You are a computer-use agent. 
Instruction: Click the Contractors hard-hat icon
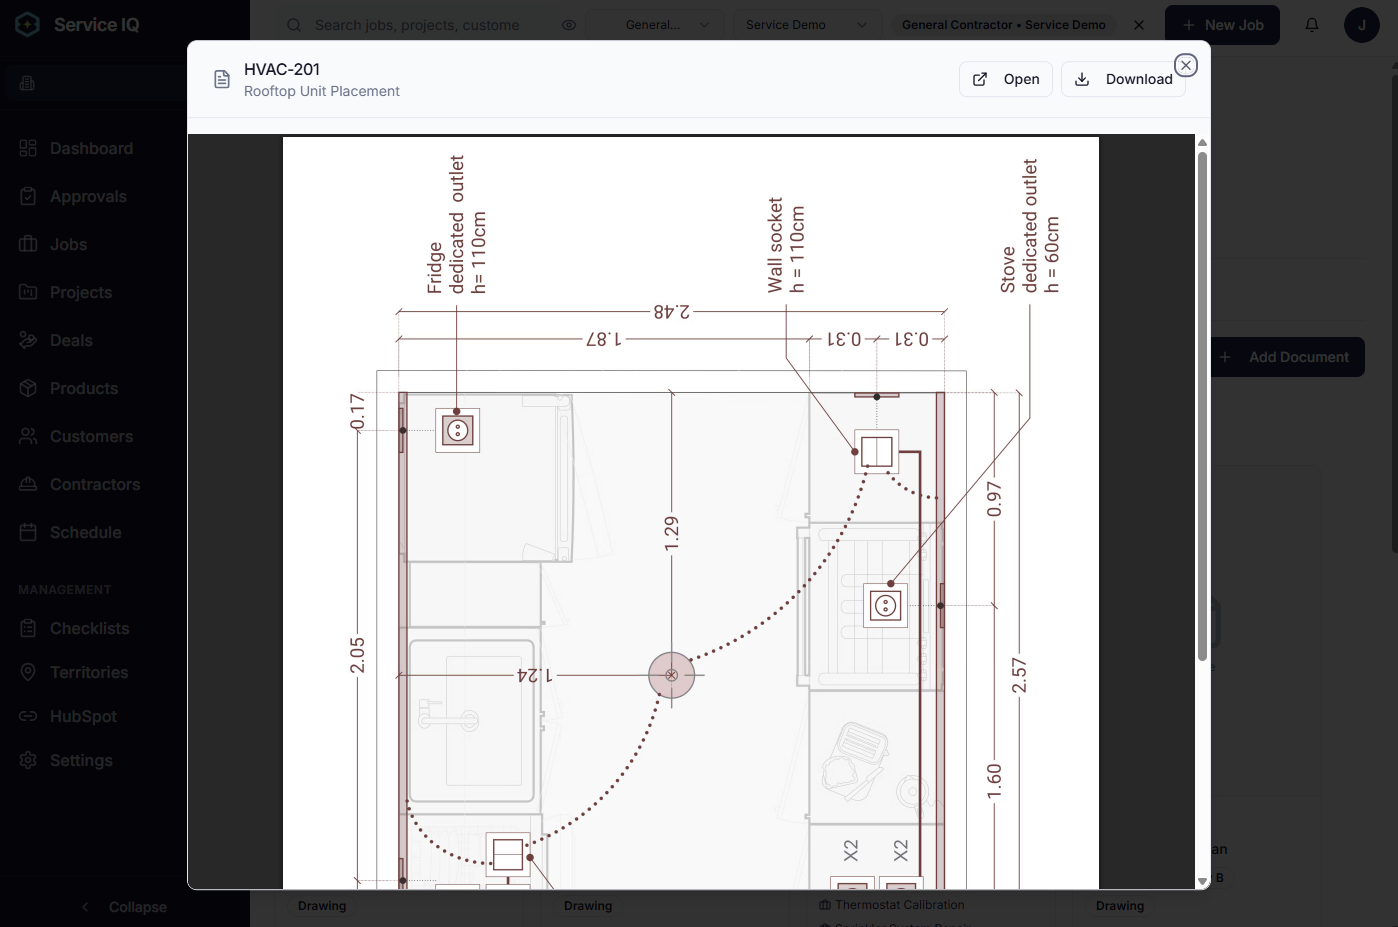pos(28,484)
